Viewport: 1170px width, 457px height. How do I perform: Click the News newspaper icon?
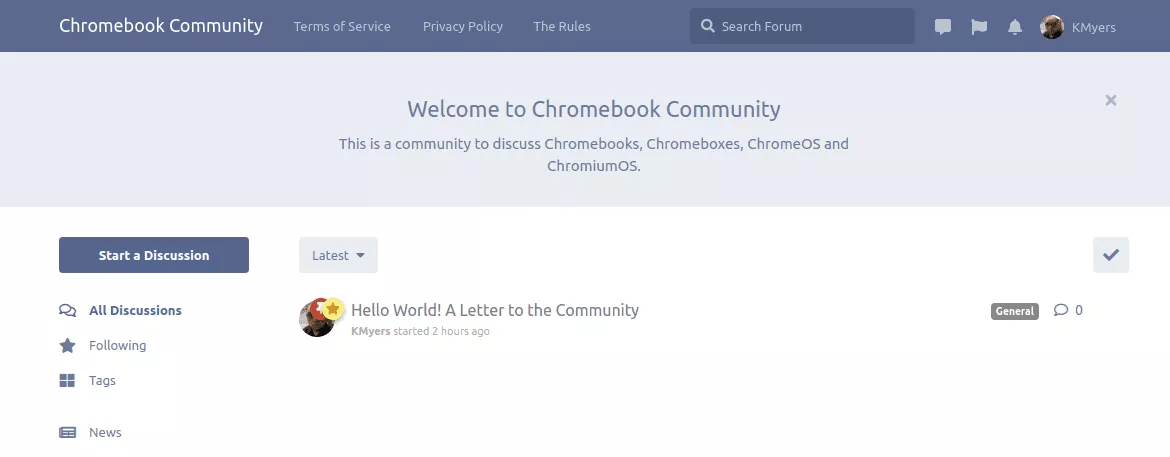click(x=67, y=433)
